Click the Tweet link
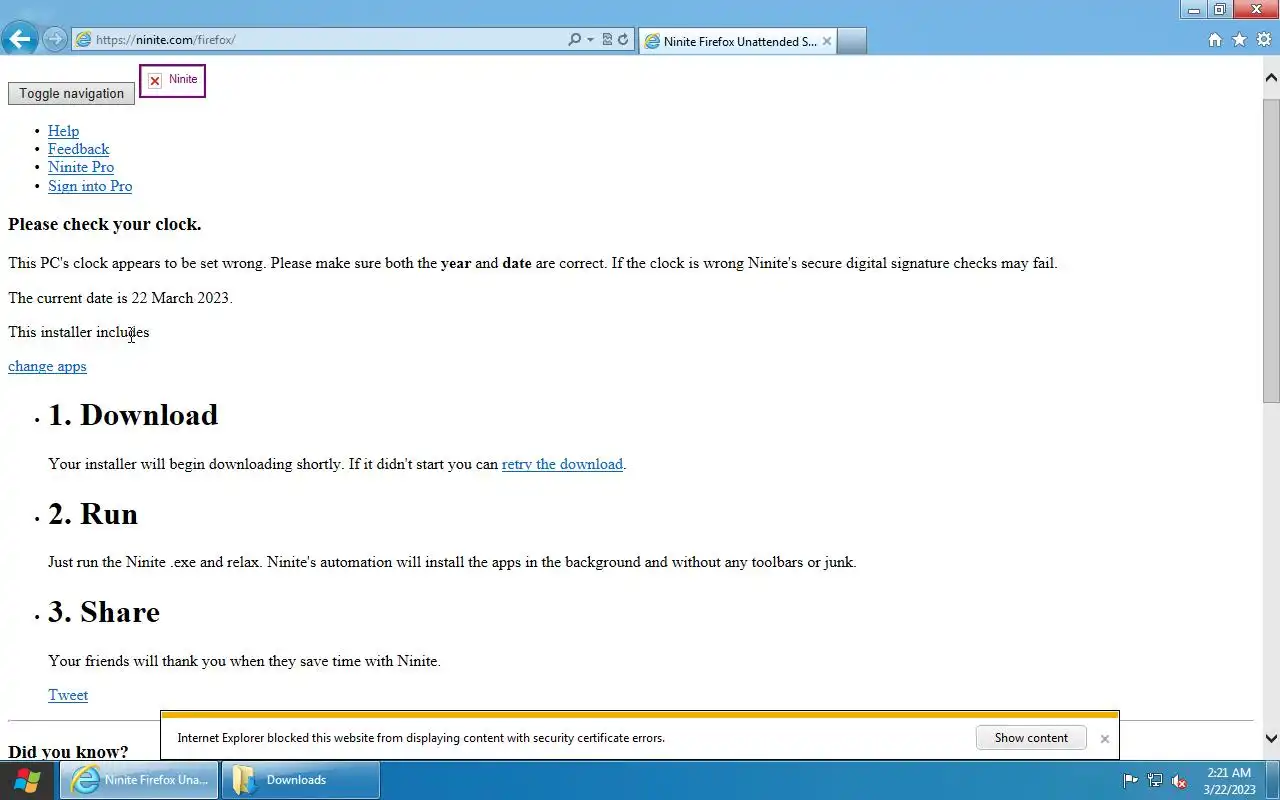Image resolution: width=1280 pixels, height=800 pixels. [x=68, y=695]
